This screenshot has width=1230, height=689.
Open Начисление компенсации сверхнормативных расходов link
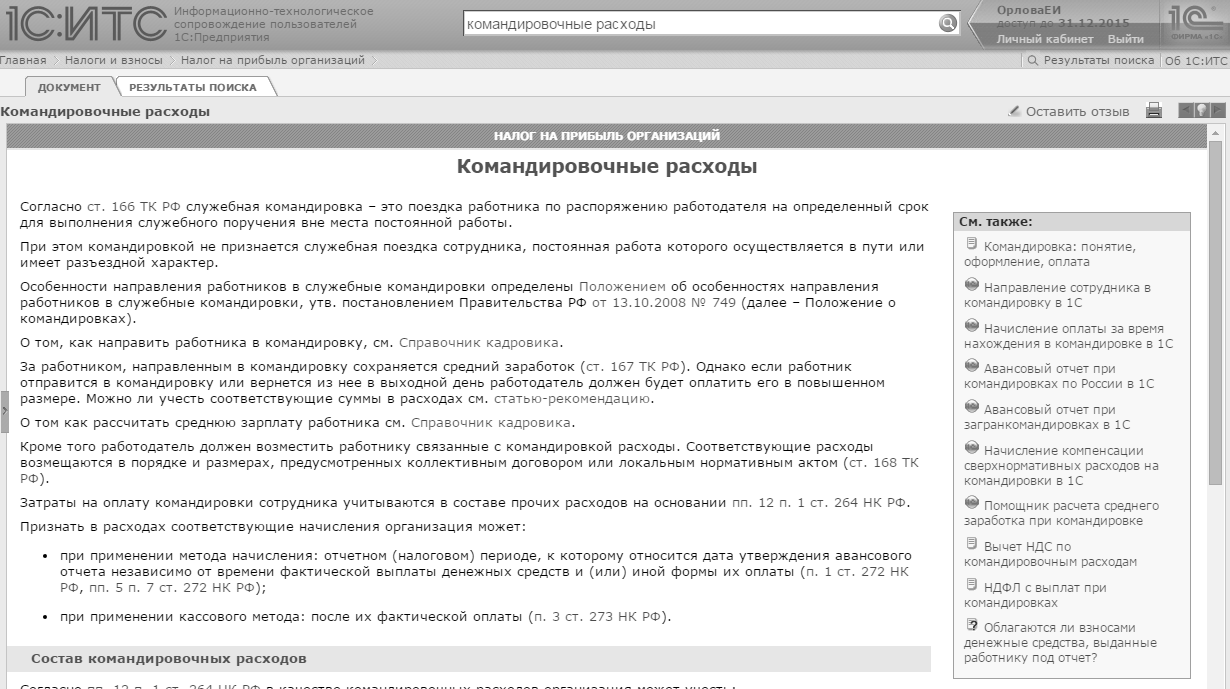point(1061,465)
